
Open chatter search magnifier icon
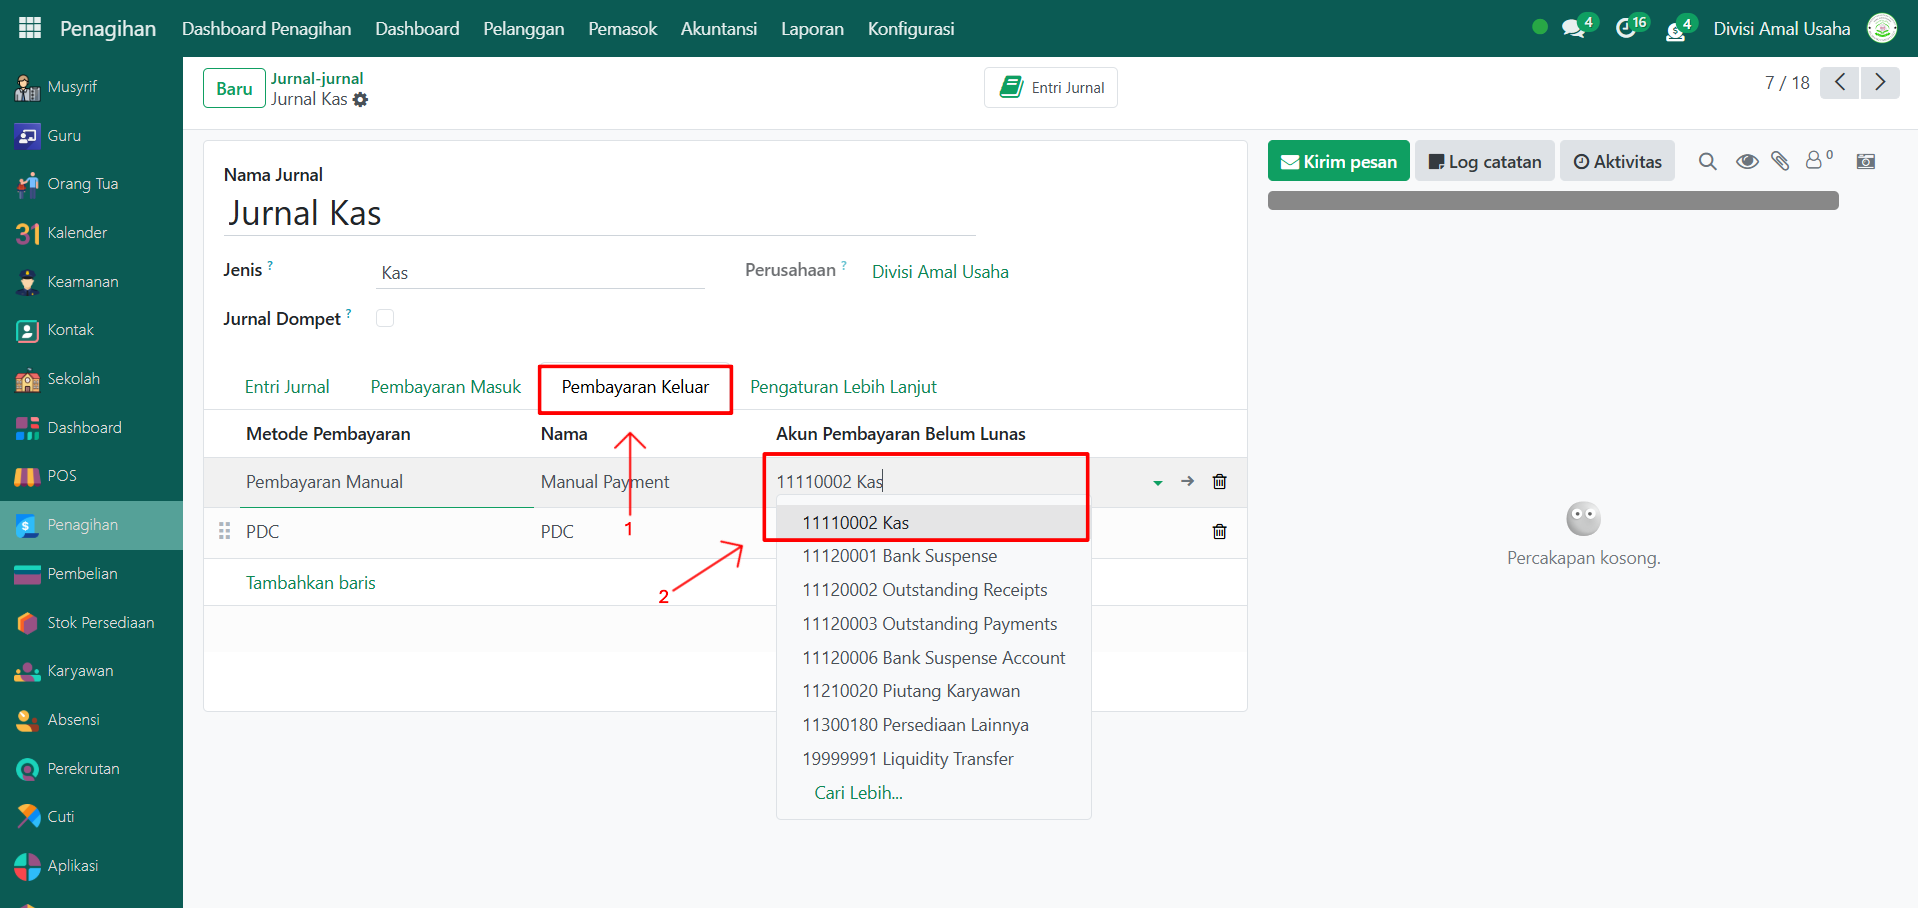[x=1707, y=161]
